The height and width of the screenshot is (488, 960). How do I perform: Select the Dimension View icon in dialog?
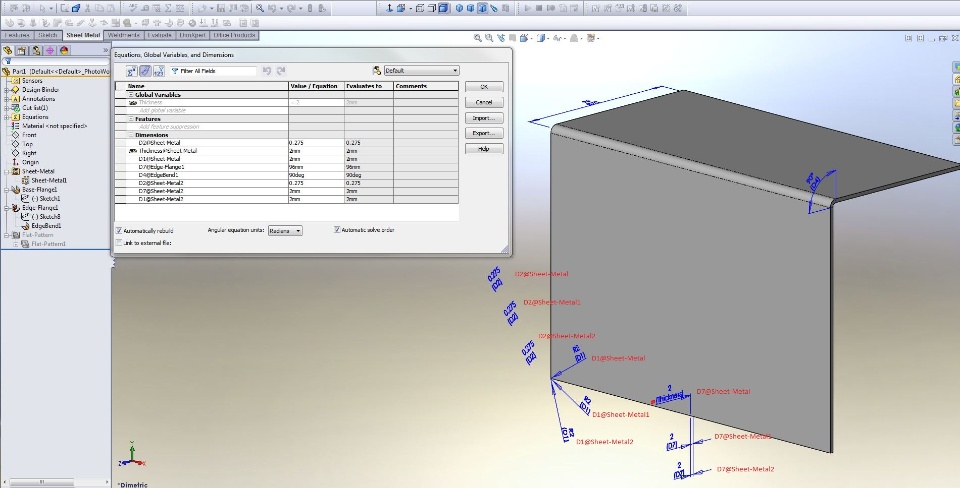click(145, 71)
